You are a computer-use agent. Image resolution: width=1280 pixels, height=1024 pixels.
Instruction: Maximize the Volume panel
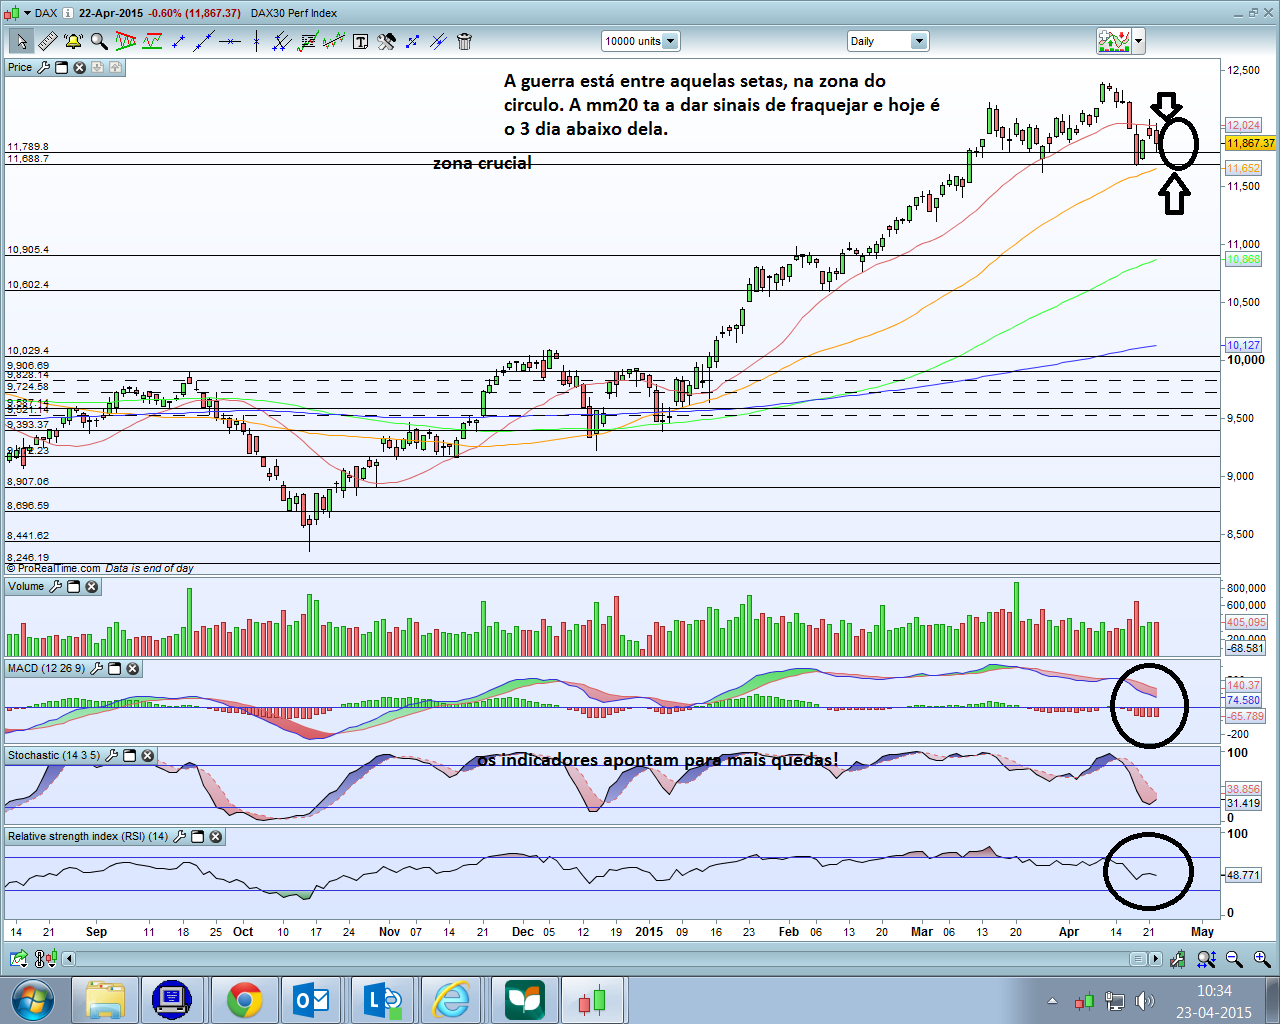click(x=73, y=586)
